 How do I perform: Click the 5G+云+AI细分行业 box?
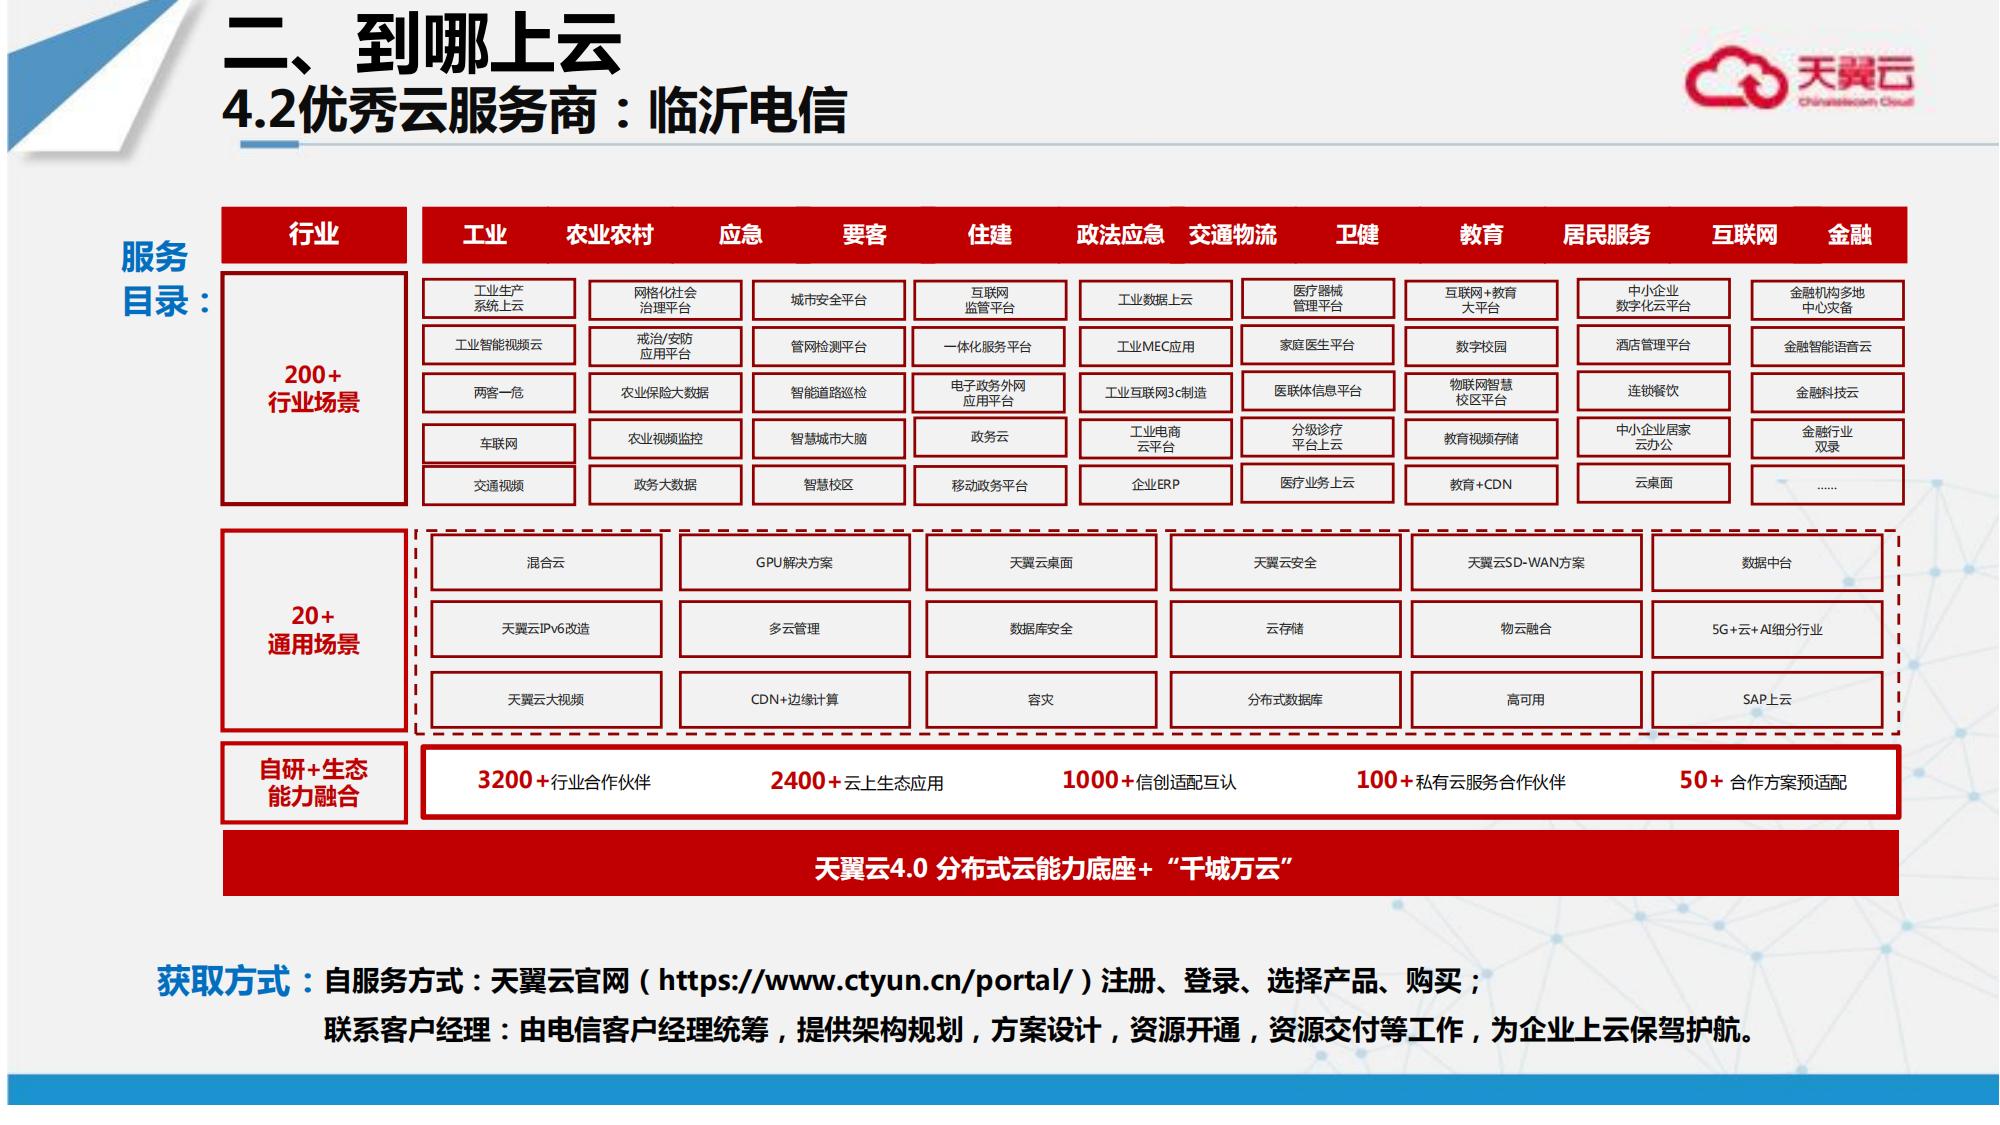pos(1767,630)
